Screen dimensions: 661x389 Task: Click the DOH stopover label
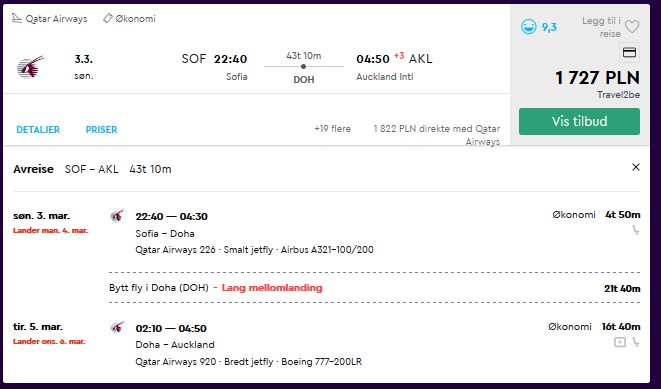pos(304,80)
